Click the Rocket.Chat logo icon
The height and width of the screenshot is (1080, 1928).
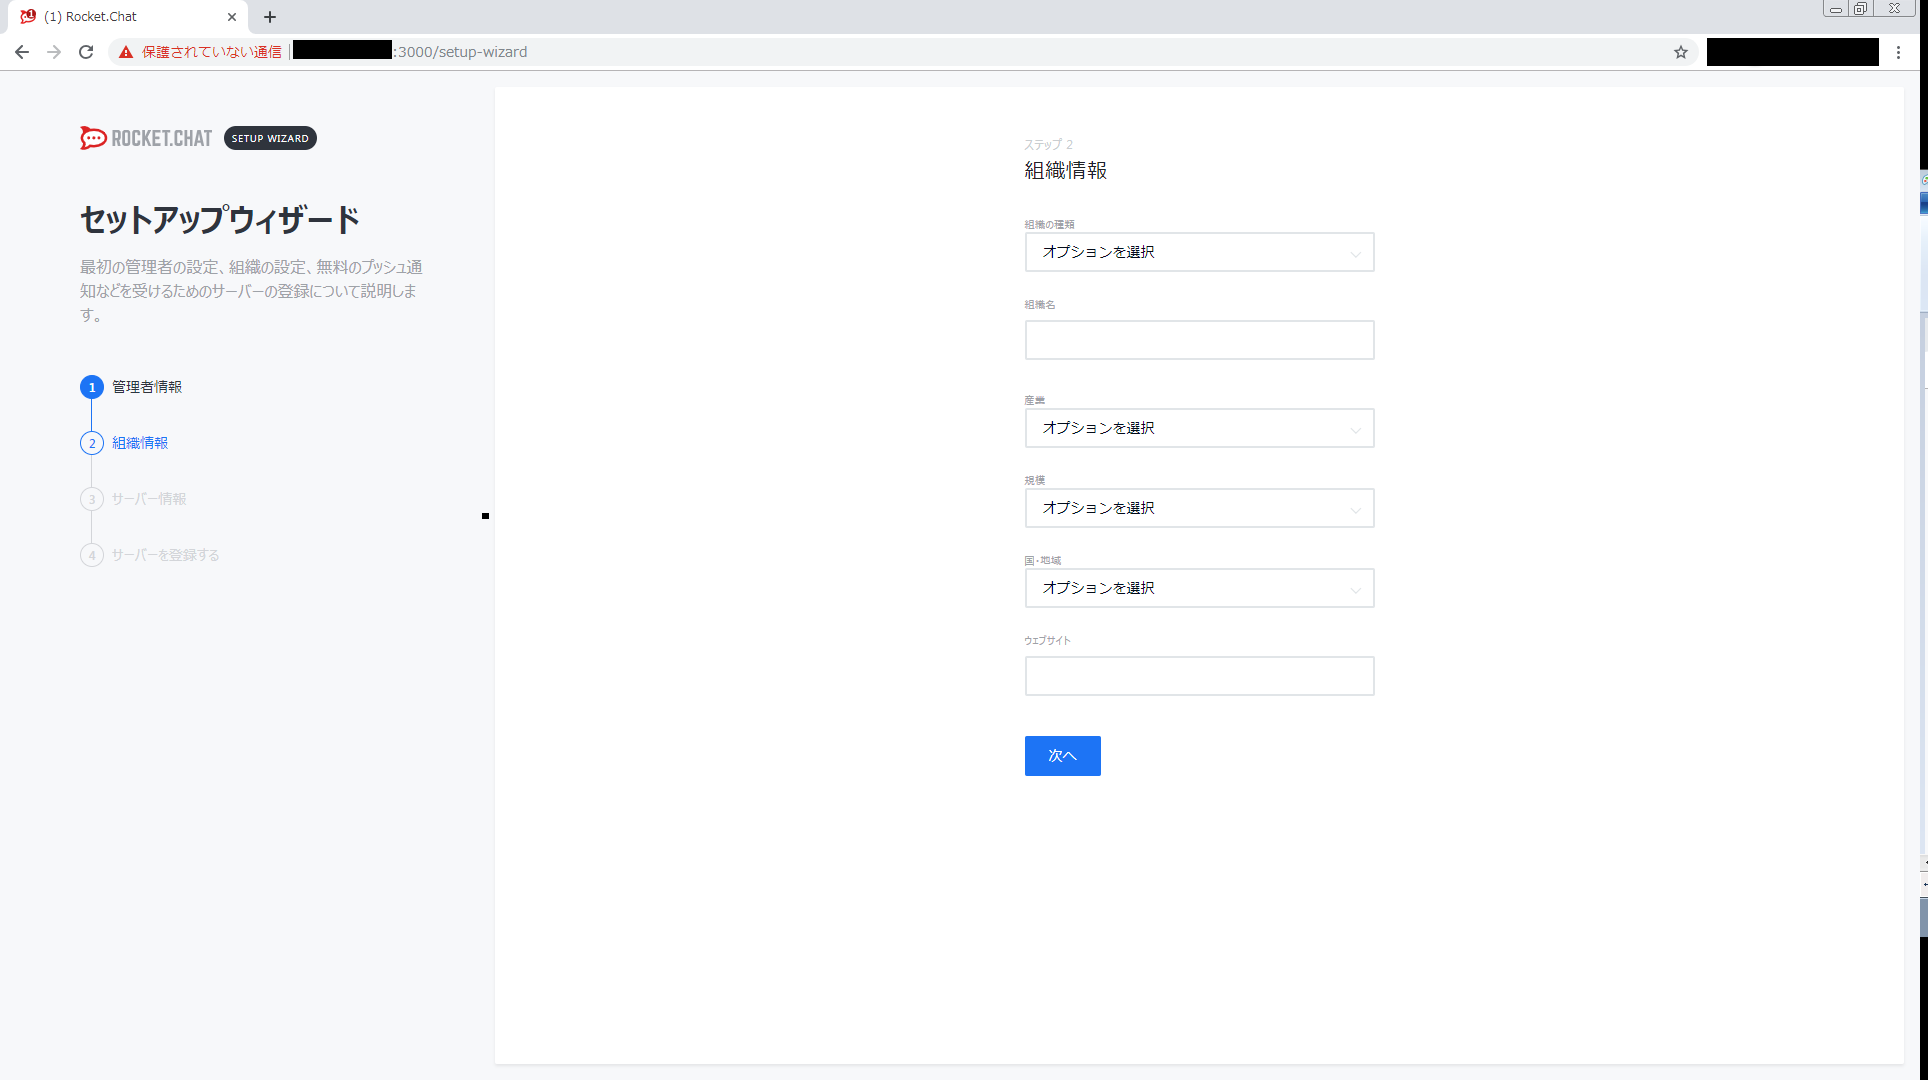pos(93,138)
